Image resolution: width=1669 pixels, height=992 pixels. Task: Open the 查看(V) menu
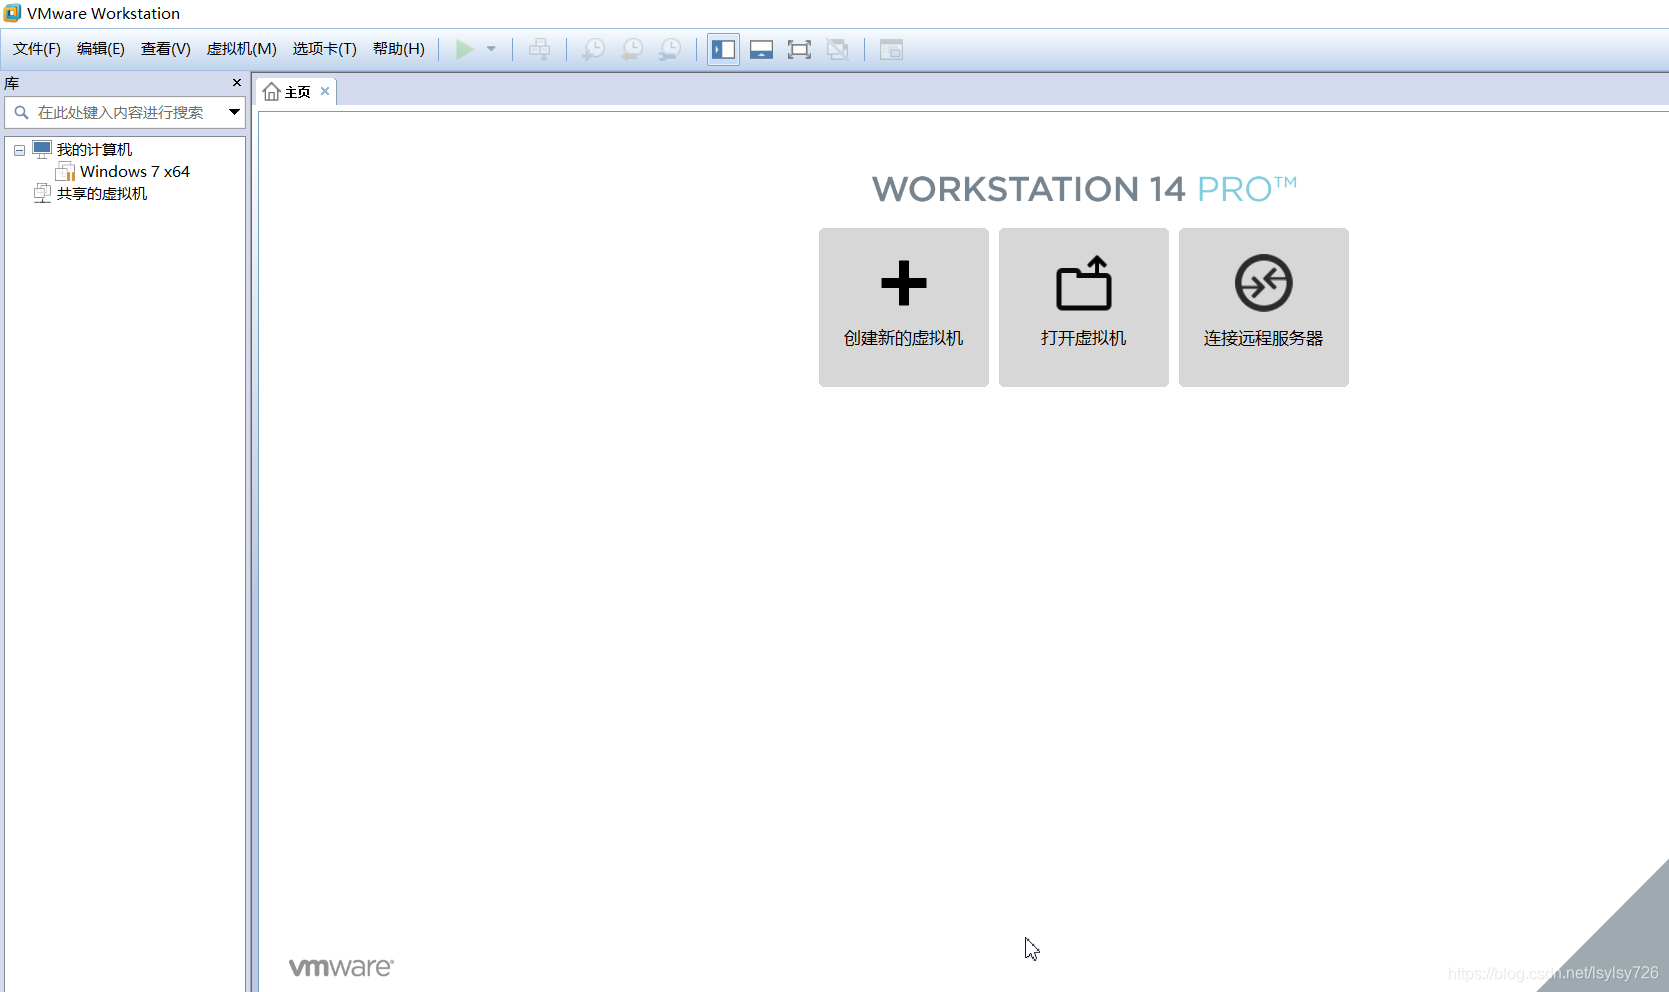click(x=166, y=49)
